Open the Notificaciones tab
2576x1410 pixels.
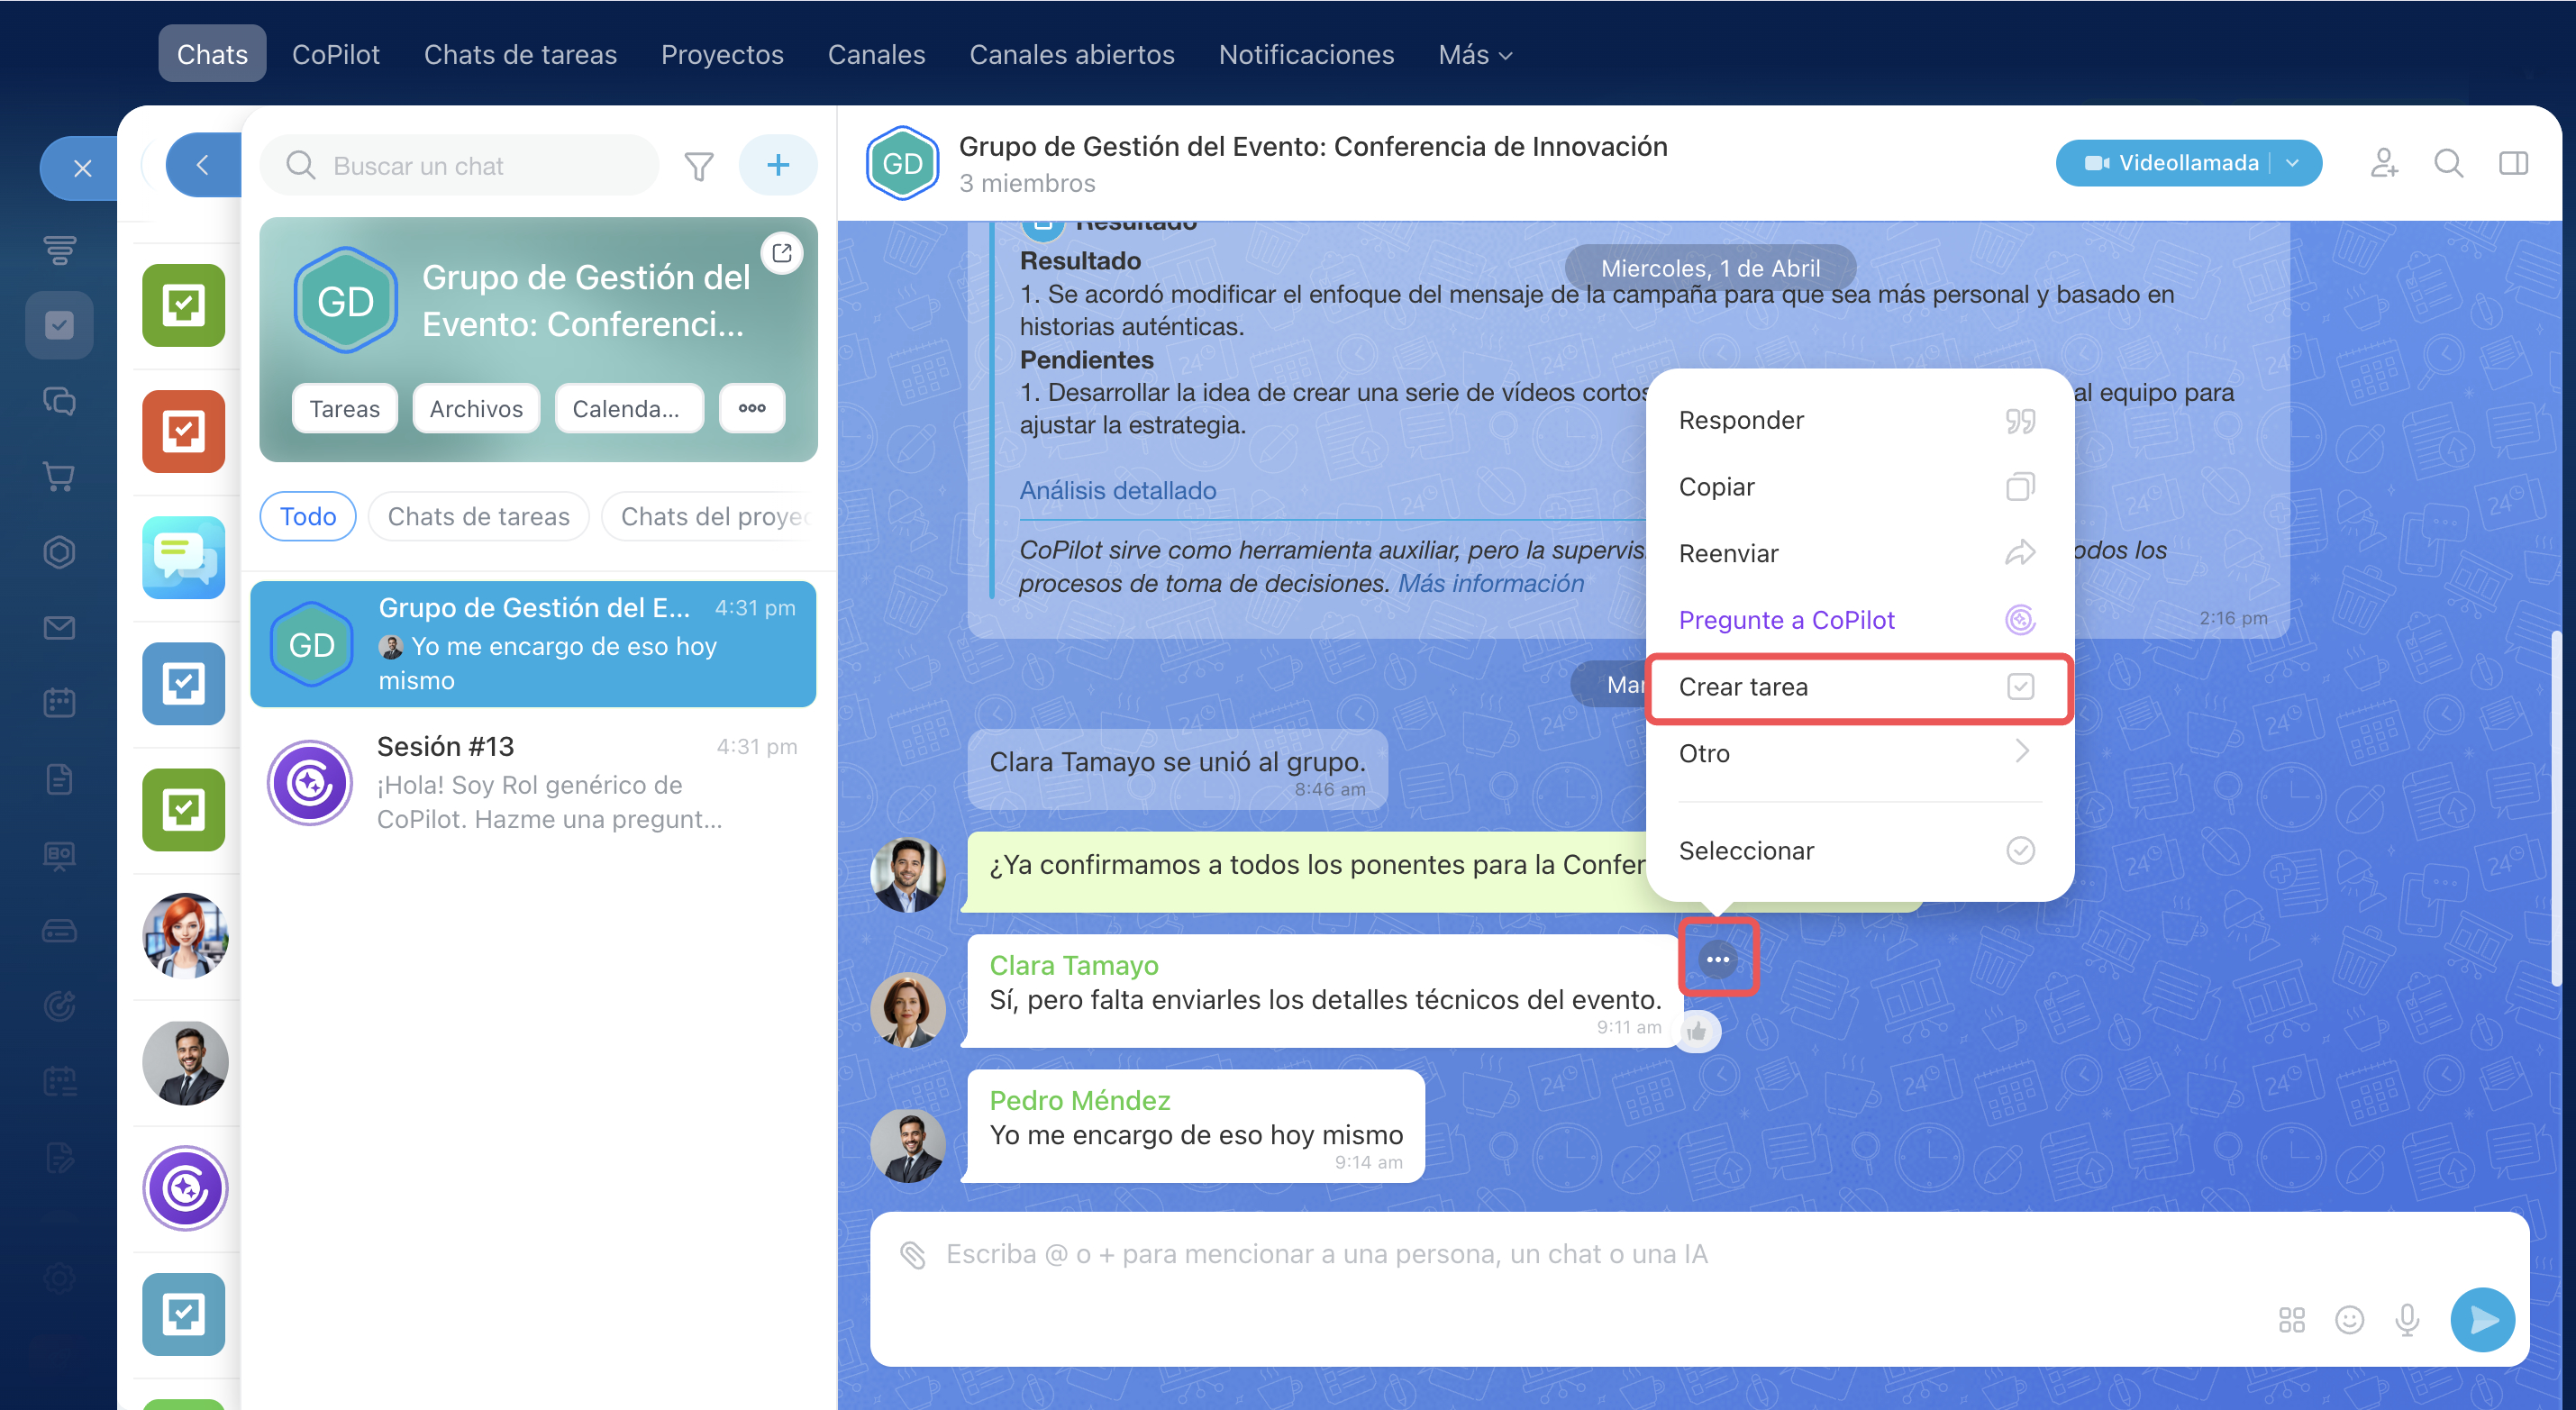pos(1306,55)
